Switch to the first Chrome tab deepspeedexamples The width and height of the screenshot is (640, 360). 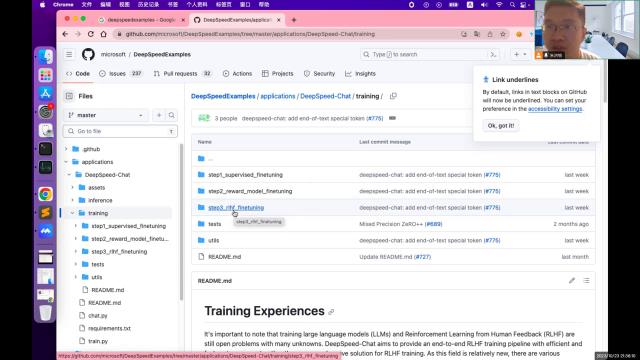point(141,20)
